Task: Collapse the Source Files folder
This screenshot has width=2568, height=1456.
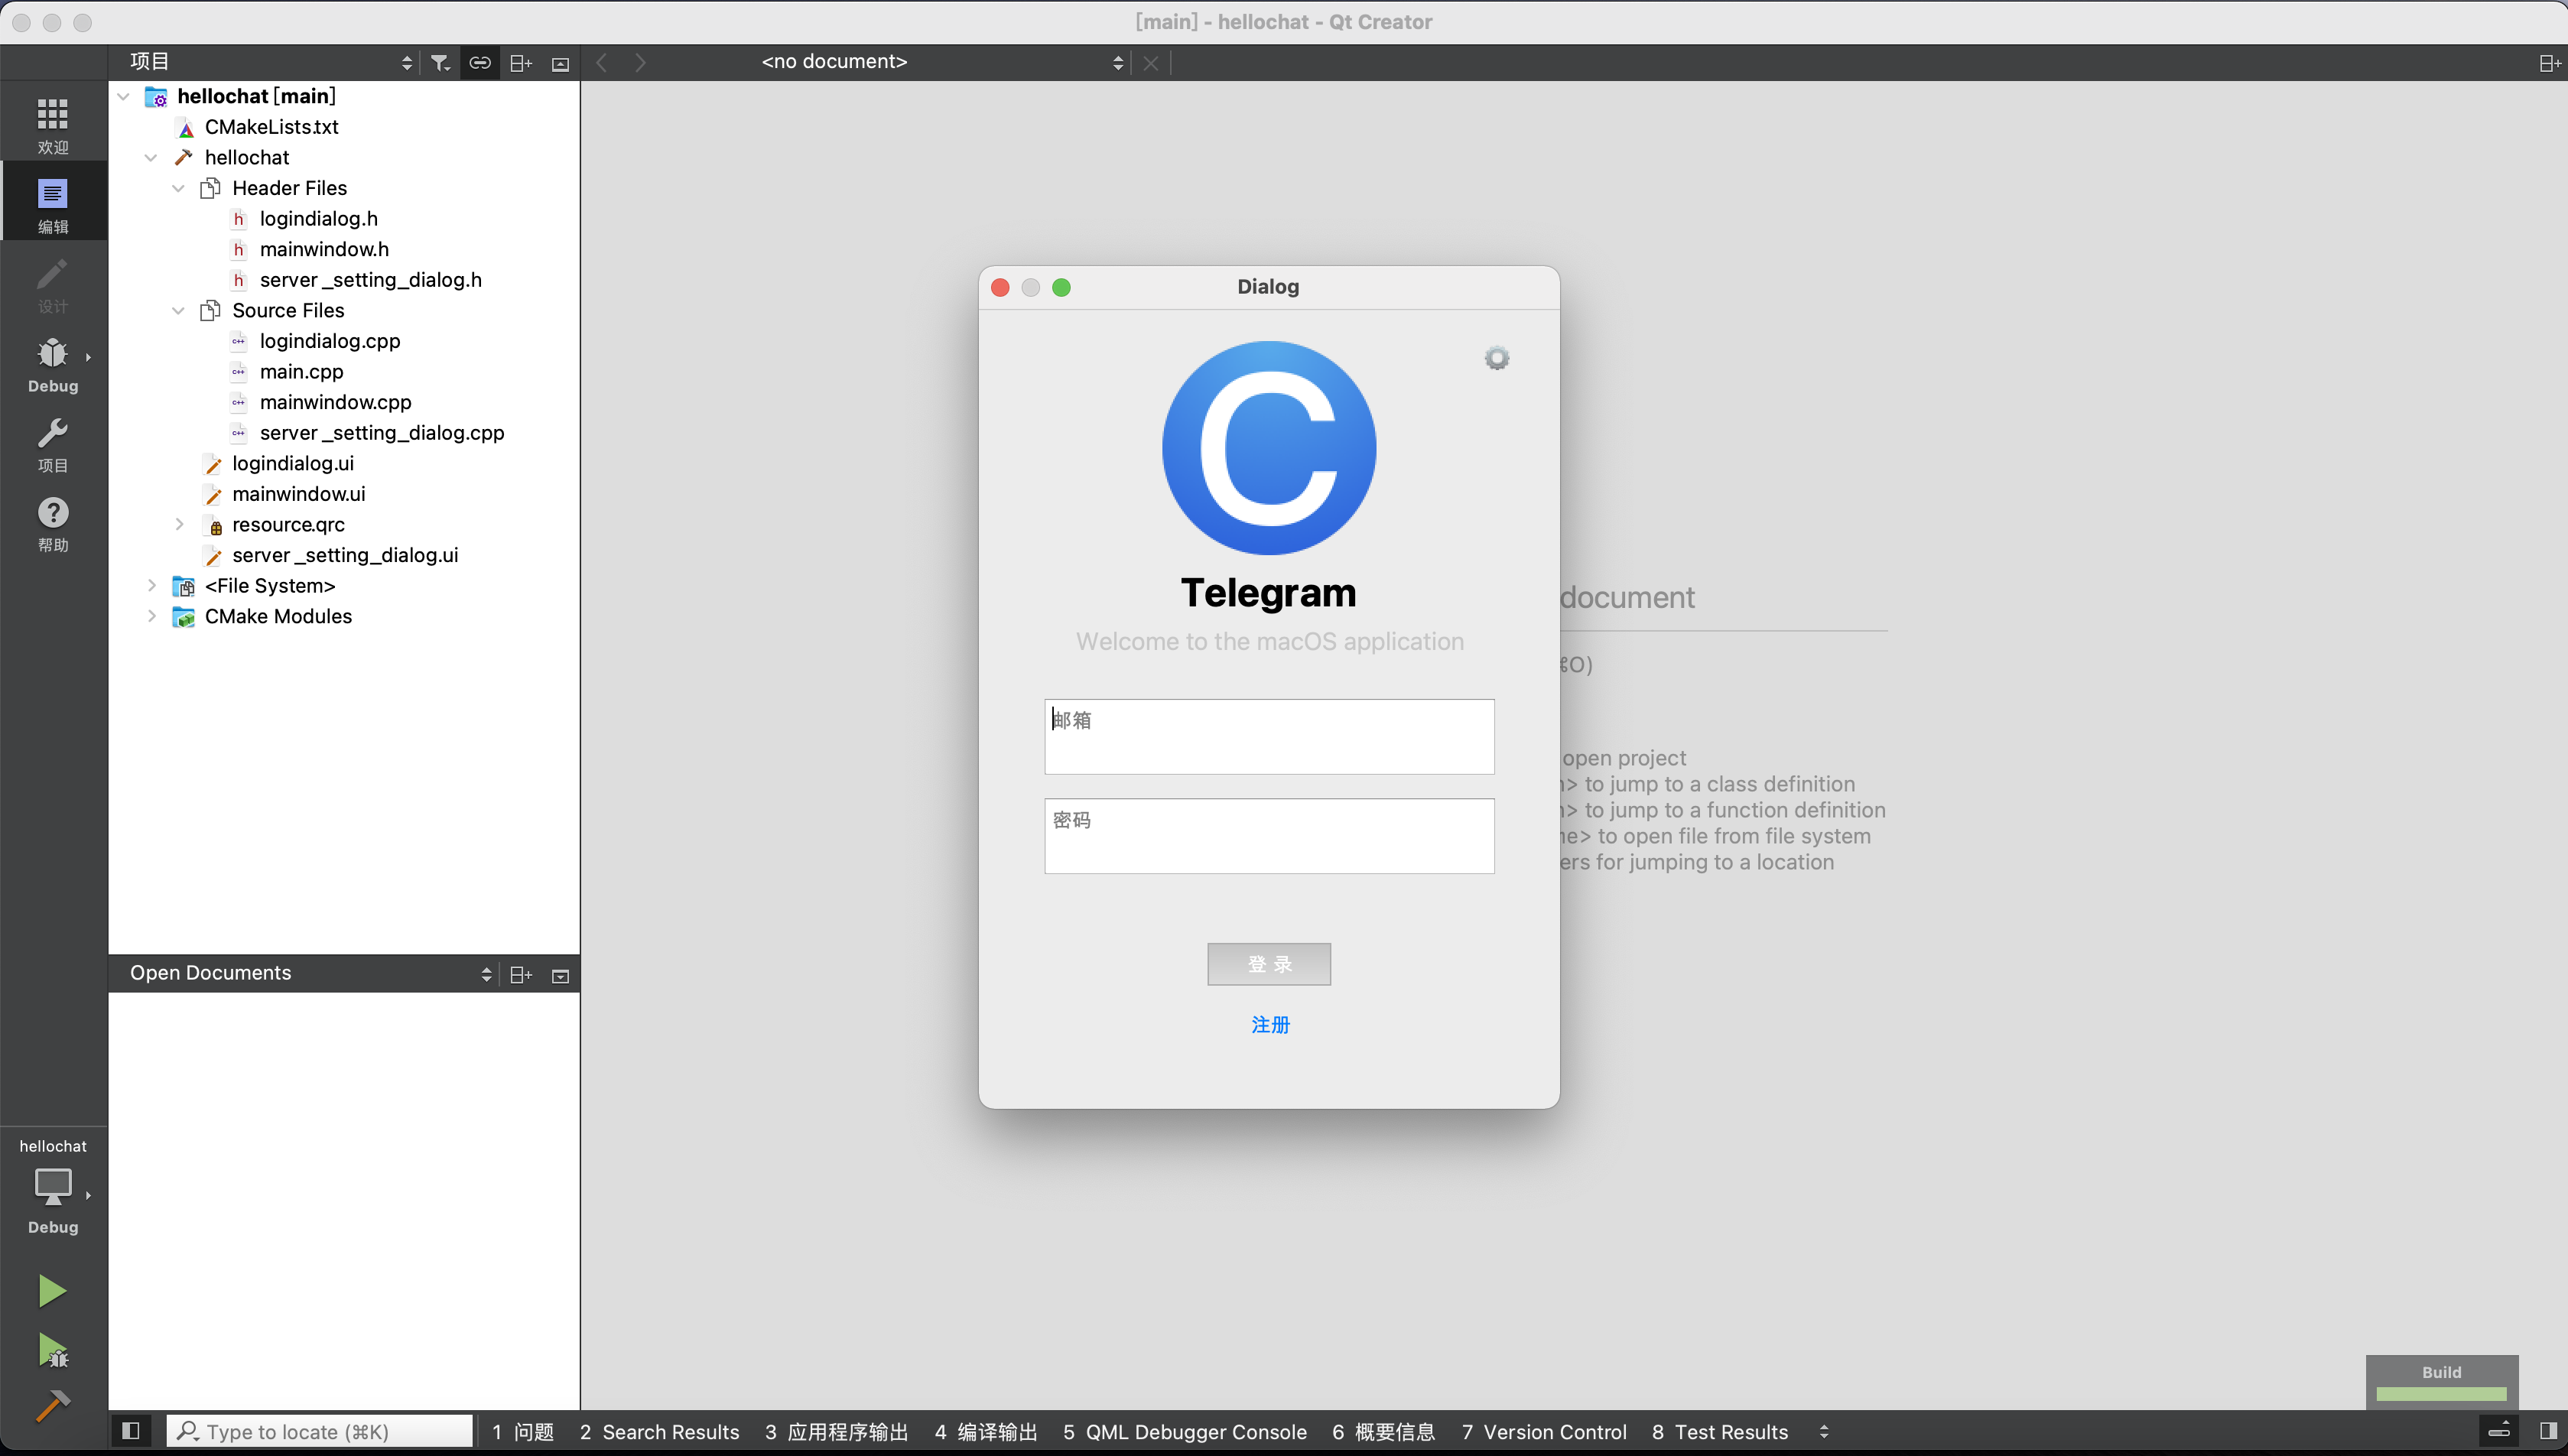Action: (178, 310)
